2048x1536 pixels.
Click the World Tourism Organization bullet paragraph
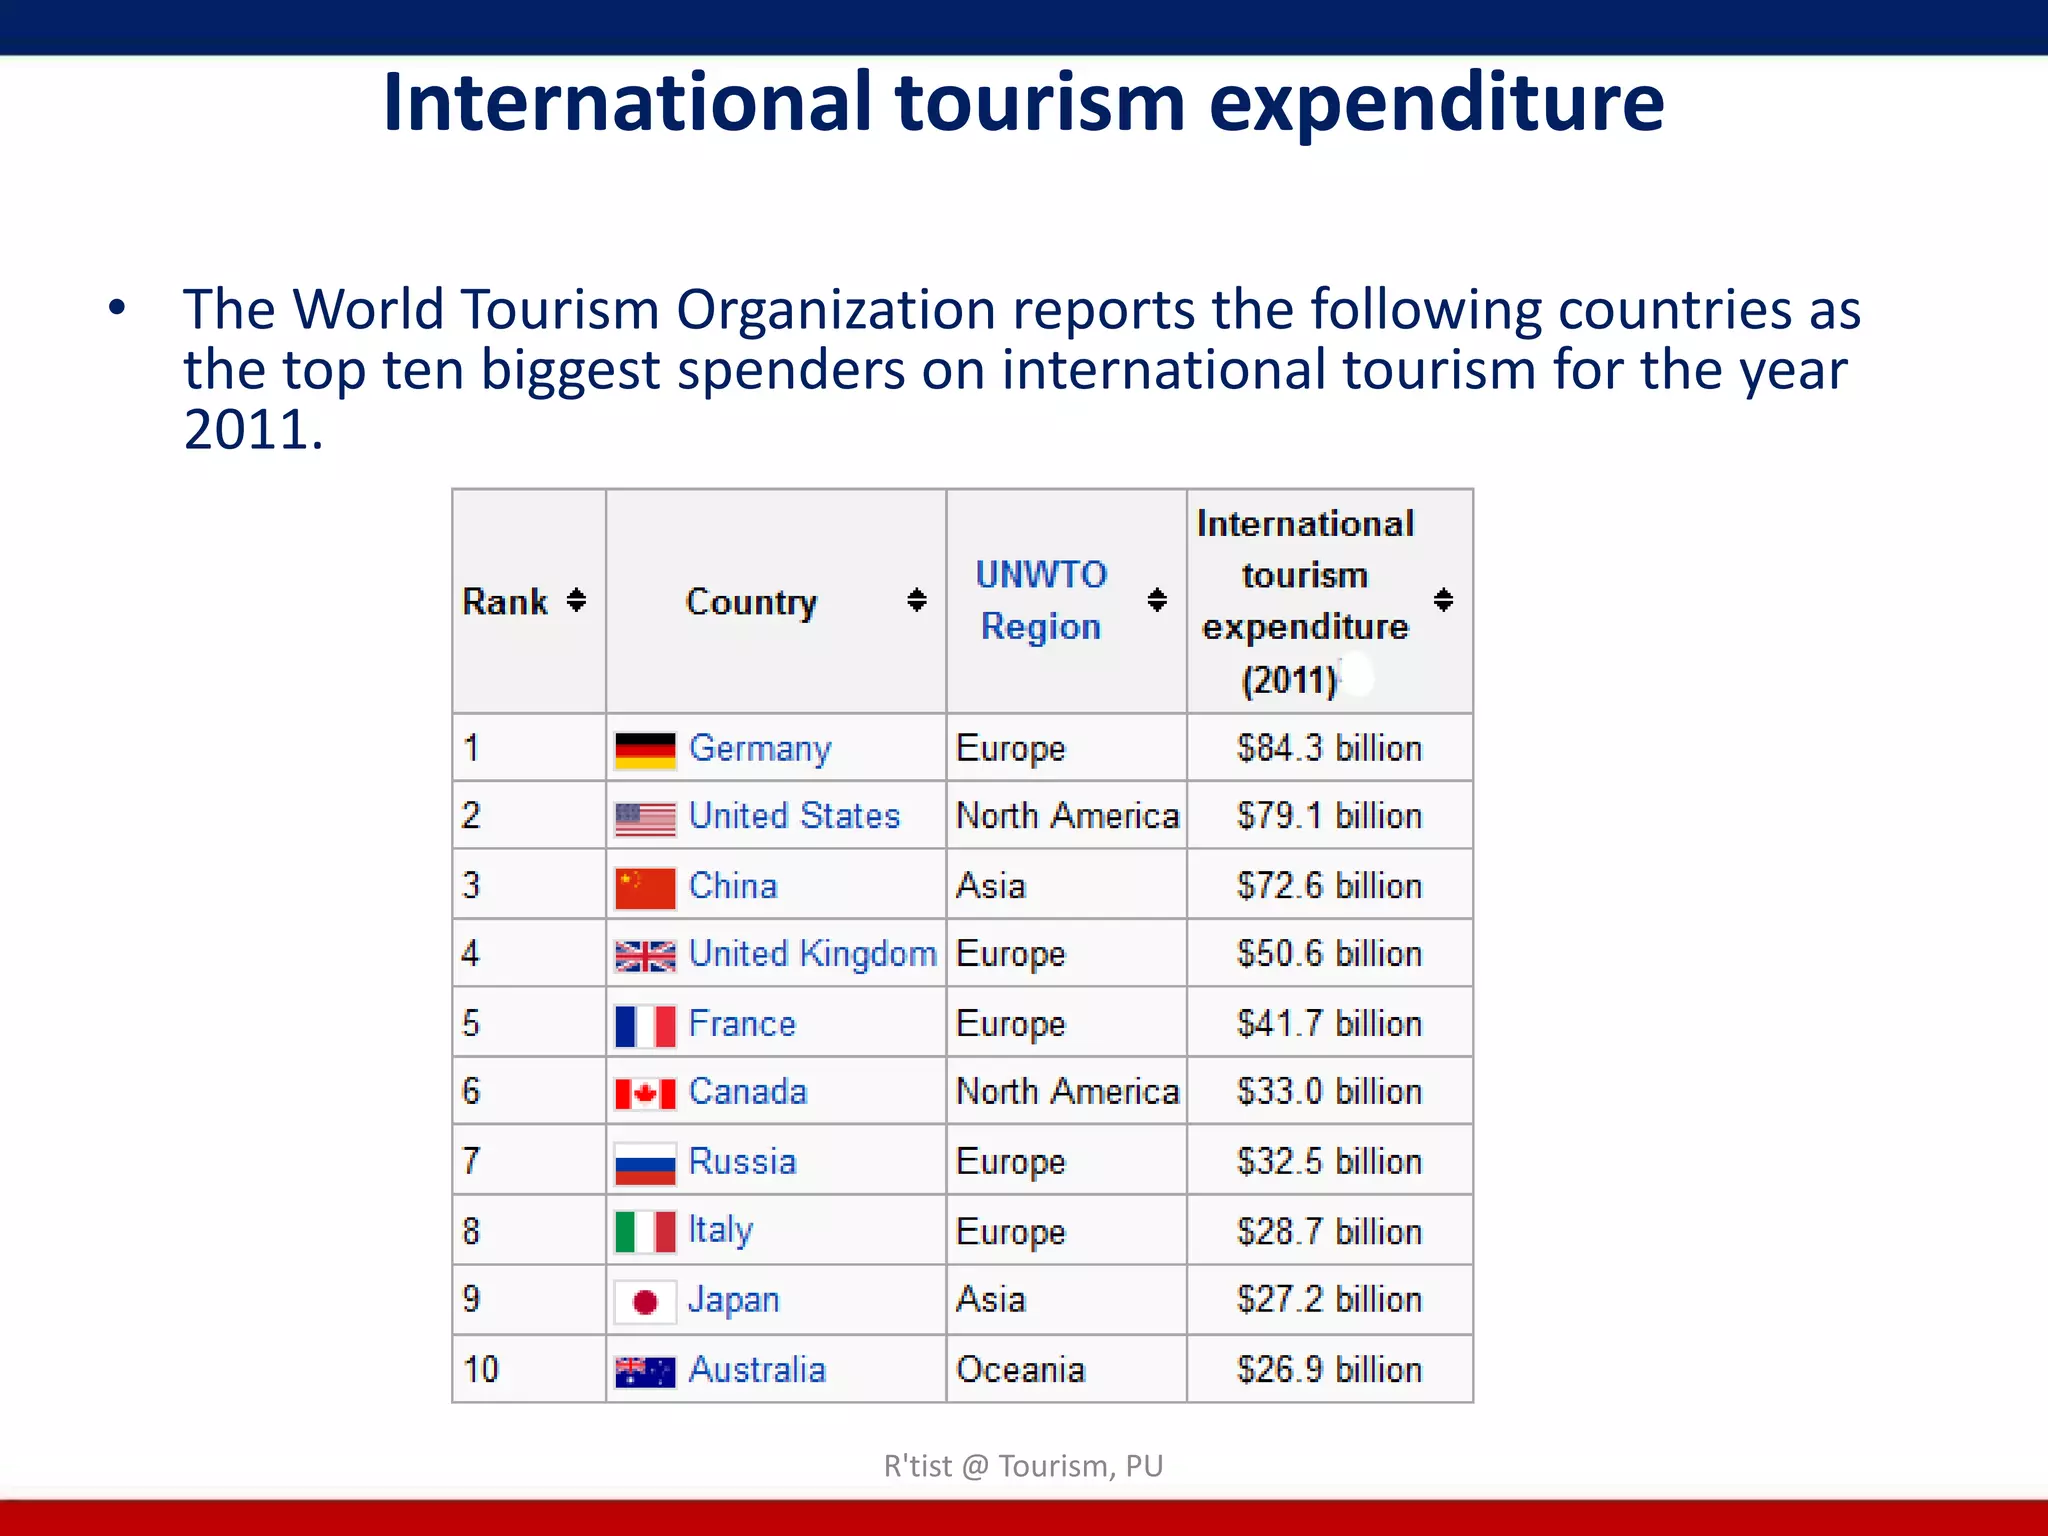pos(1020,369)
